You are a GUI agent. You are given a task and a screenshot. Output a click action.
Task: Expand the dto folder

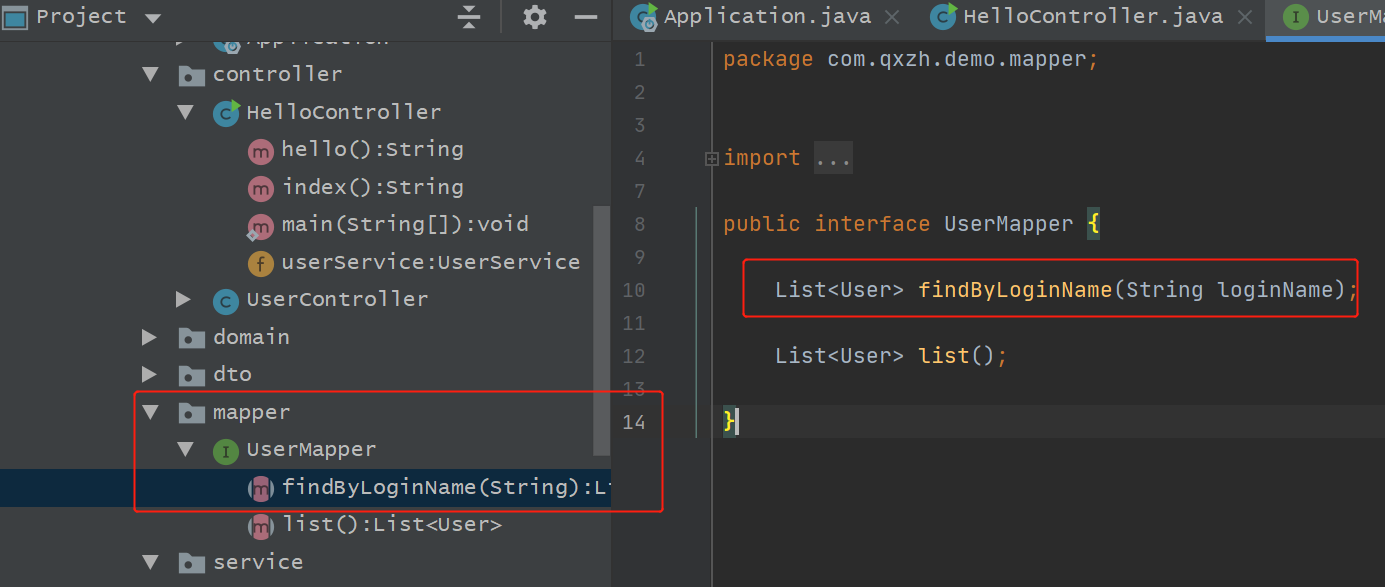[150, 375]
